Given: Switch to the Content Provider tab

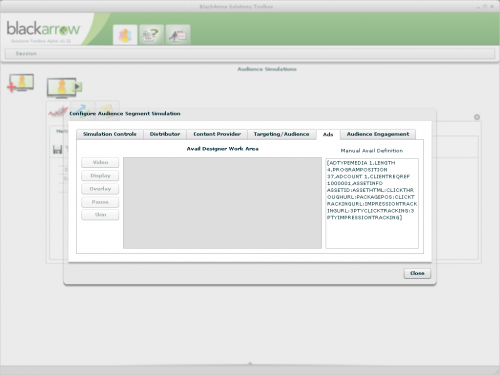Looking at the screenshot, I should point(217,134).
